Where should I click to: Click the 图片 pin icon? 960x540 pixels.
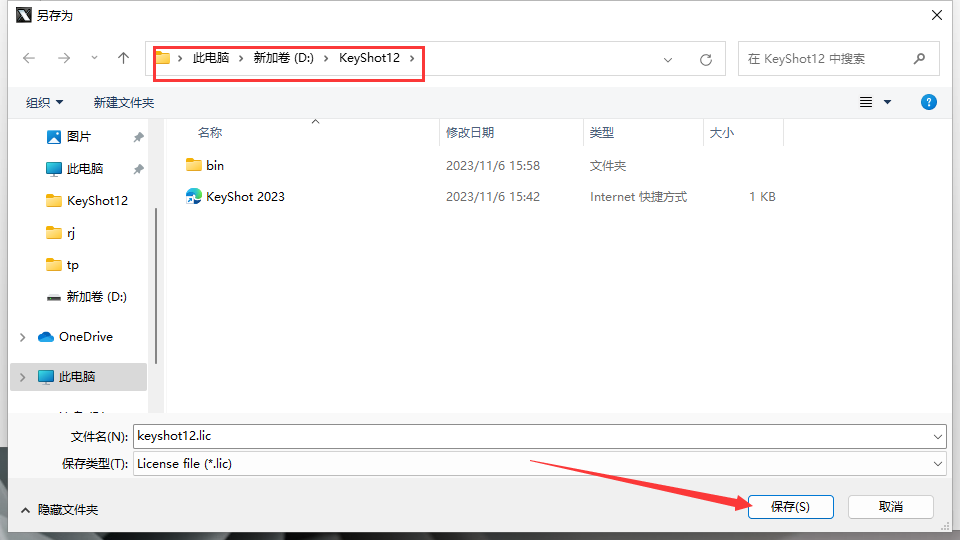point(138,137)
